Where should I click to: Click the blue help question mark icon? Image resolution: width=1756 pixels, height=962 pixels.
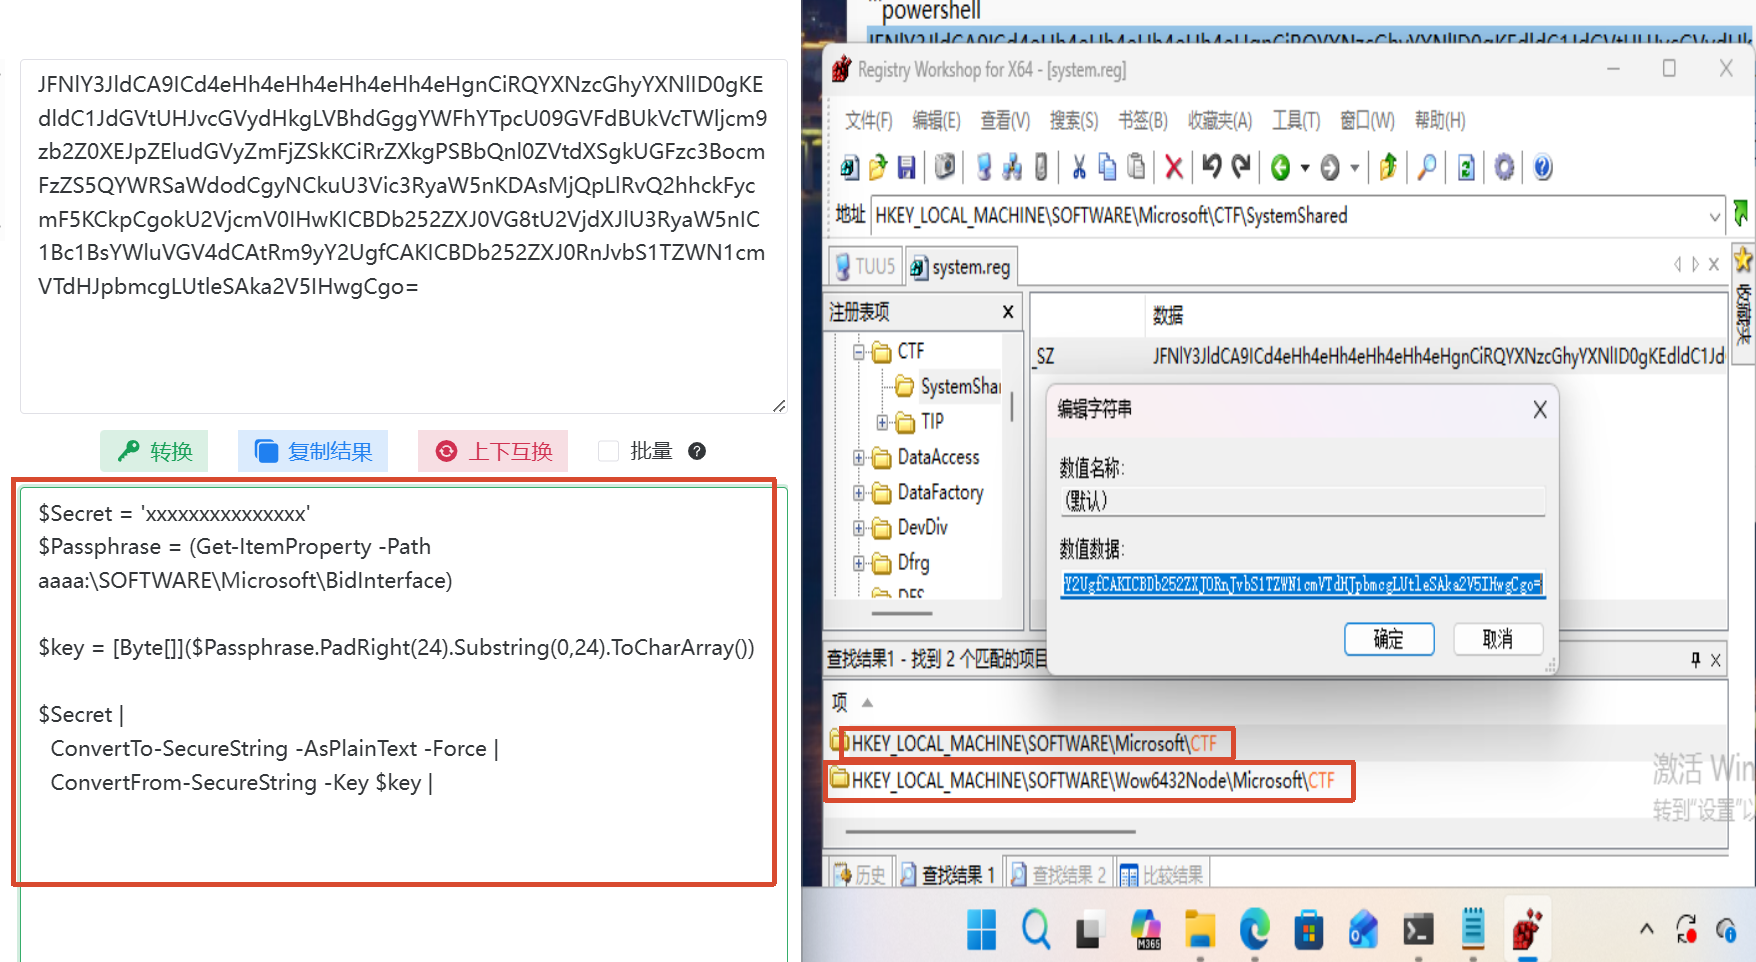(1542, 167)
